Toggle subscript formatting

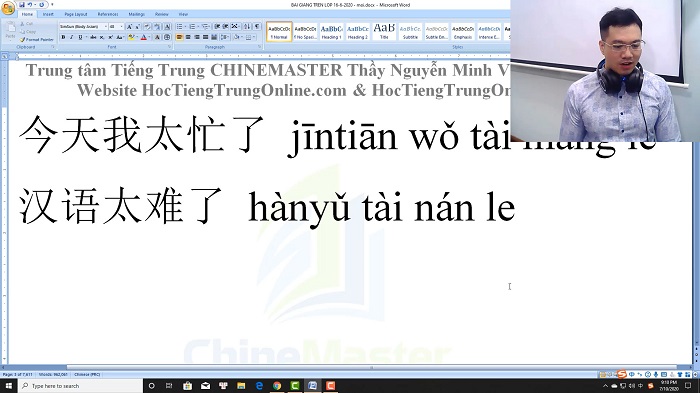(x=102, y=37)
